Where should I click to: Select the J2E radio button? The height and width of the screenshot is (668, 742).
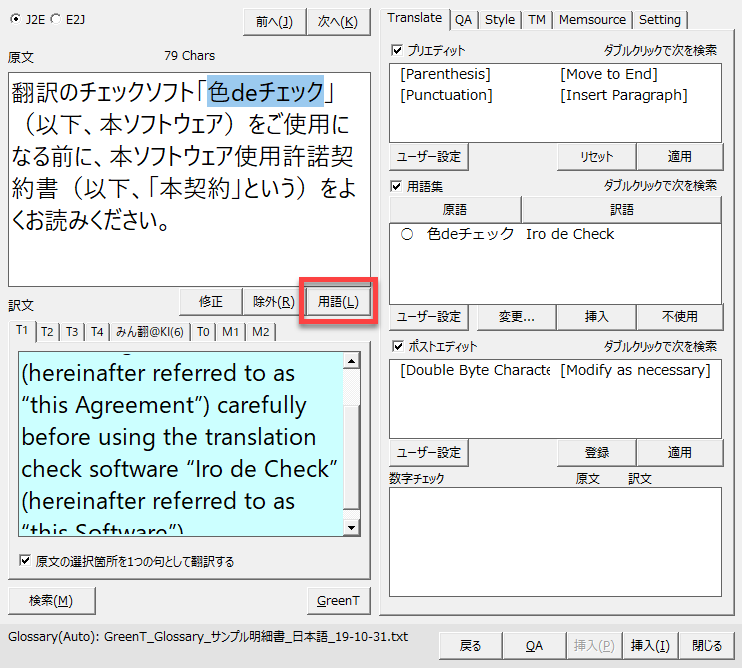[x=14, y=18]
